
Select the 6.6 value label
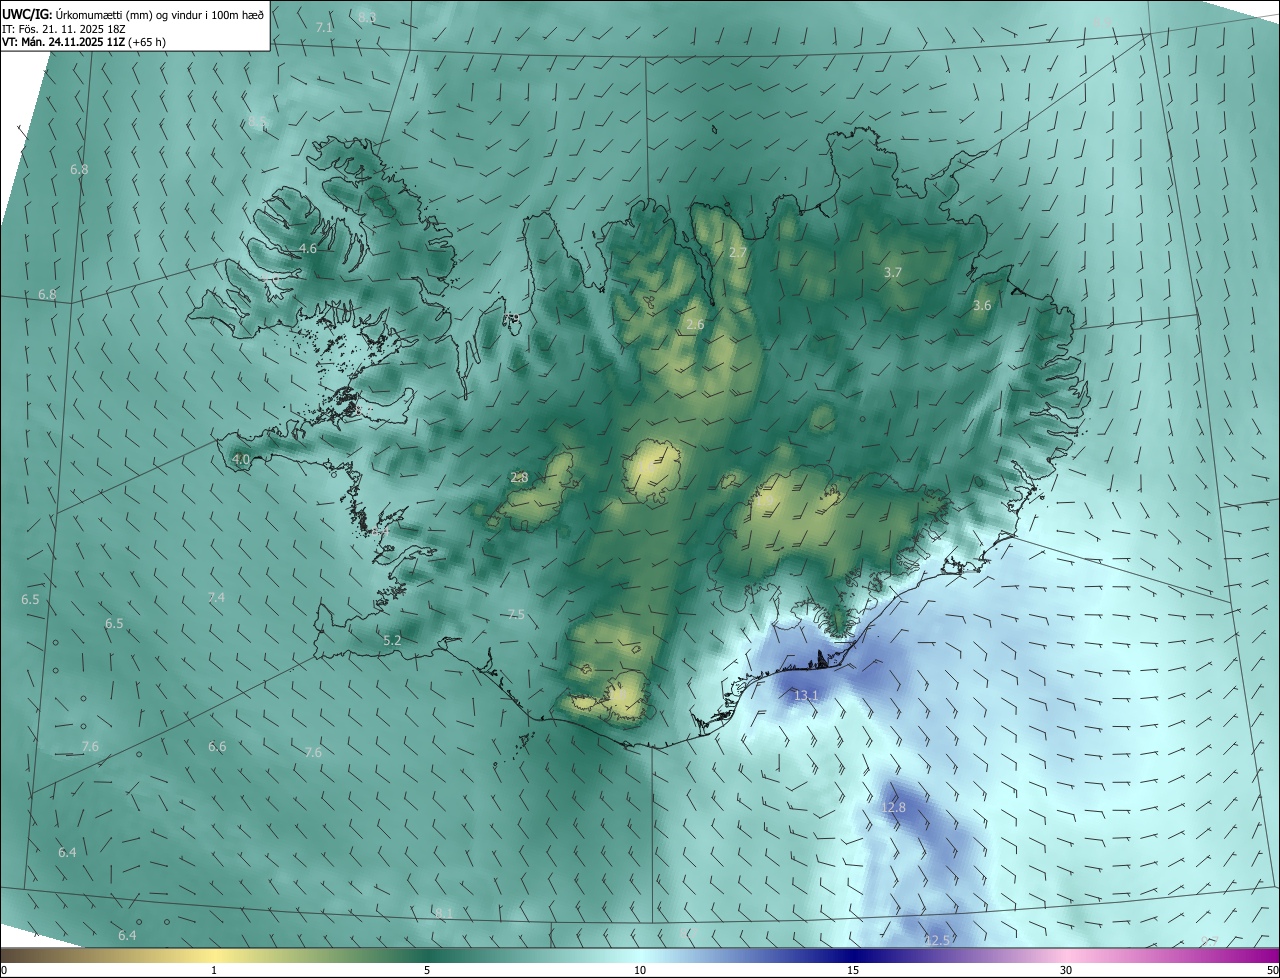217,746
